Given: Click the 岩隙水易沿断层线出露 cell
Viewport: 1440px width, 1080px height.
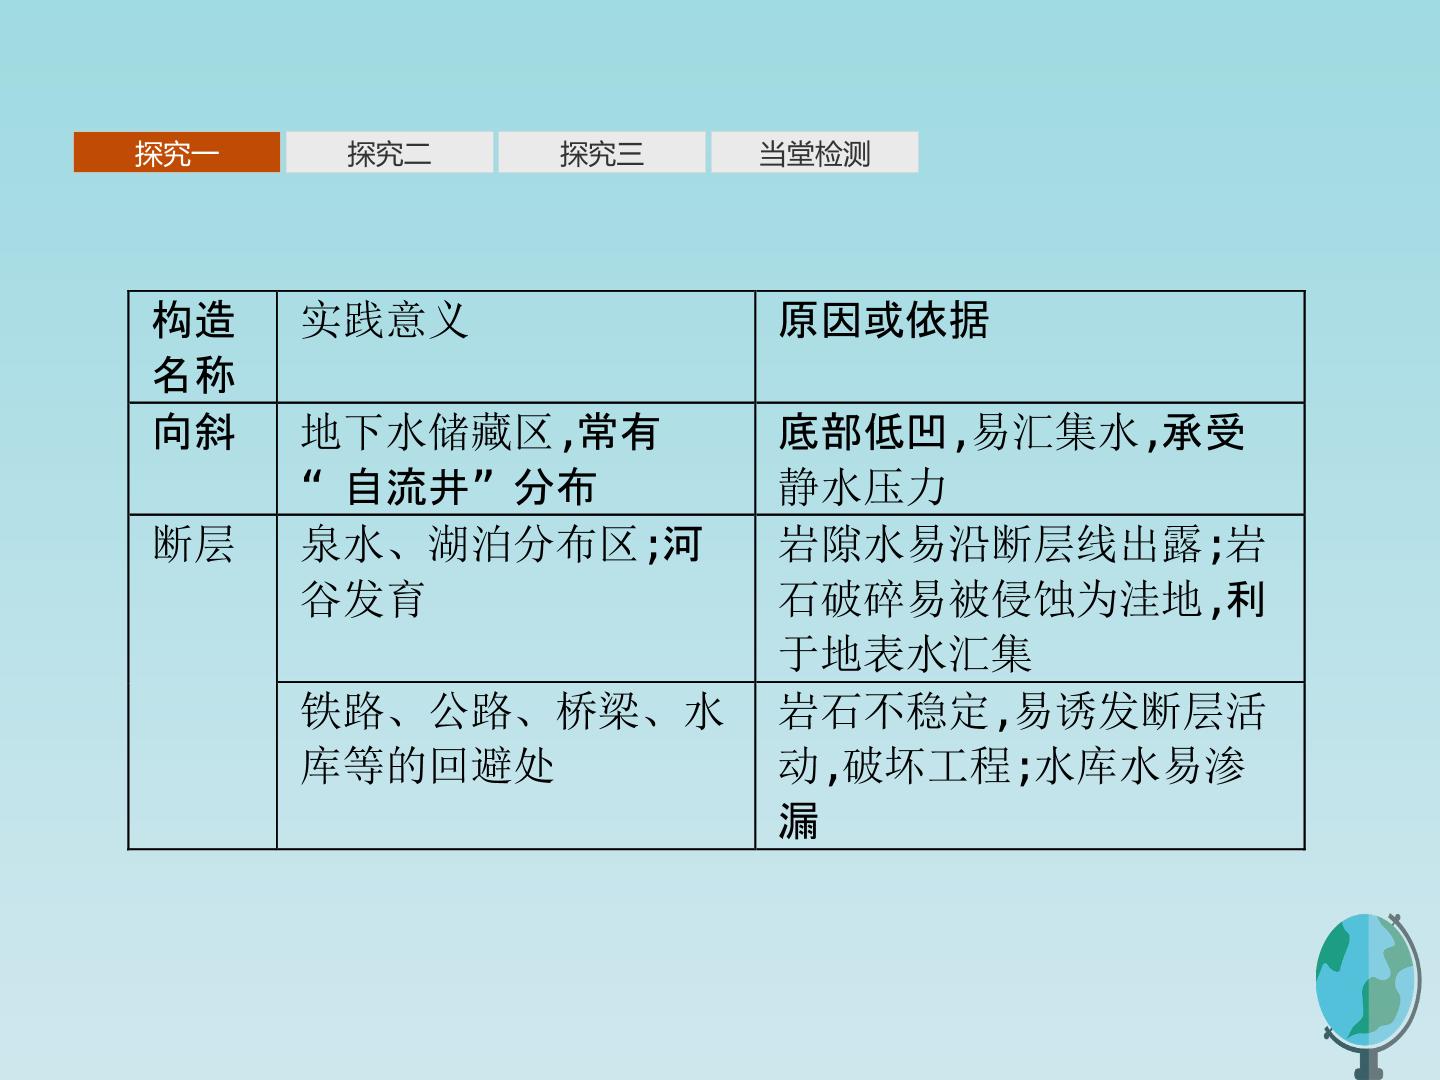Looking at the screenshot, I should point(1030,599).
